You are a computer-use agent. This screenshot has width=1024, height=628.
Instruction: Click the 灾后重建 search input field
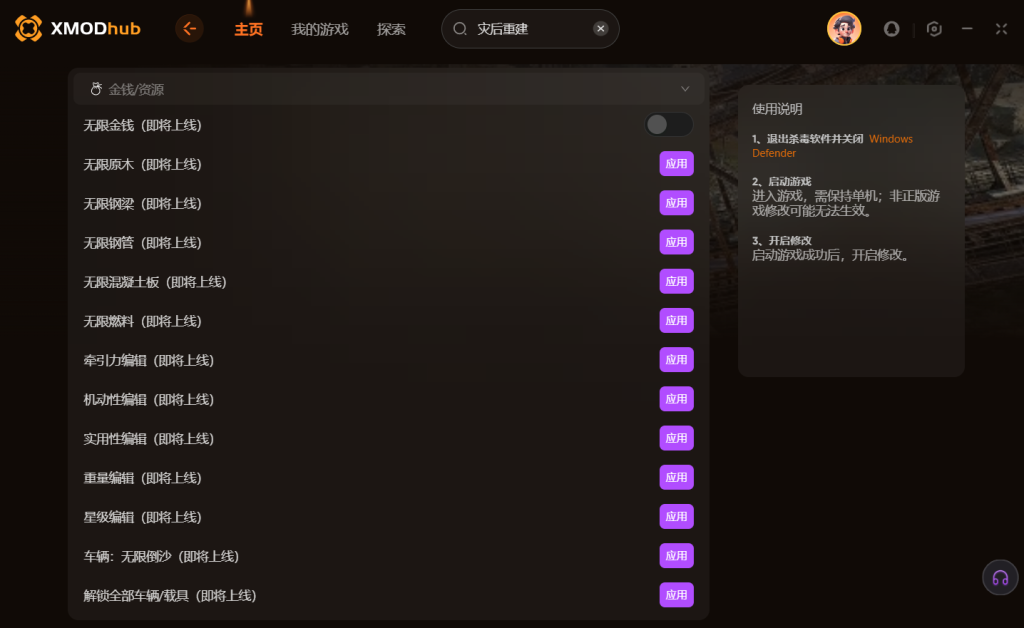pos(532,29)
